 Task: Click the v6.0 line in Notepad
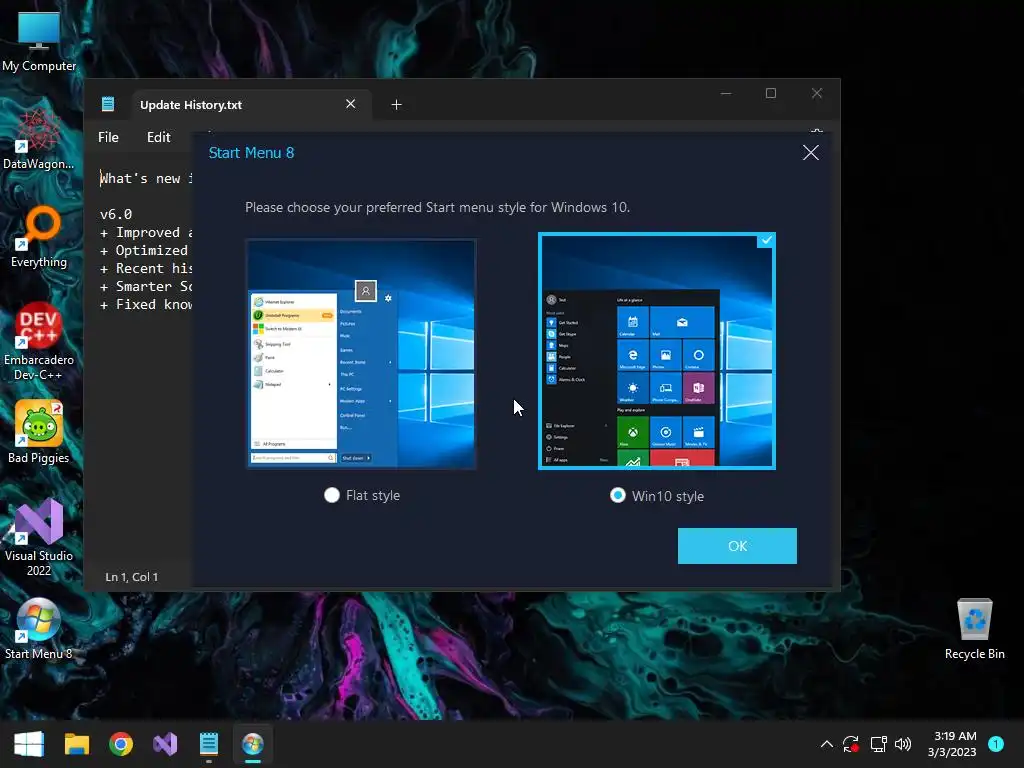[116, 214]
